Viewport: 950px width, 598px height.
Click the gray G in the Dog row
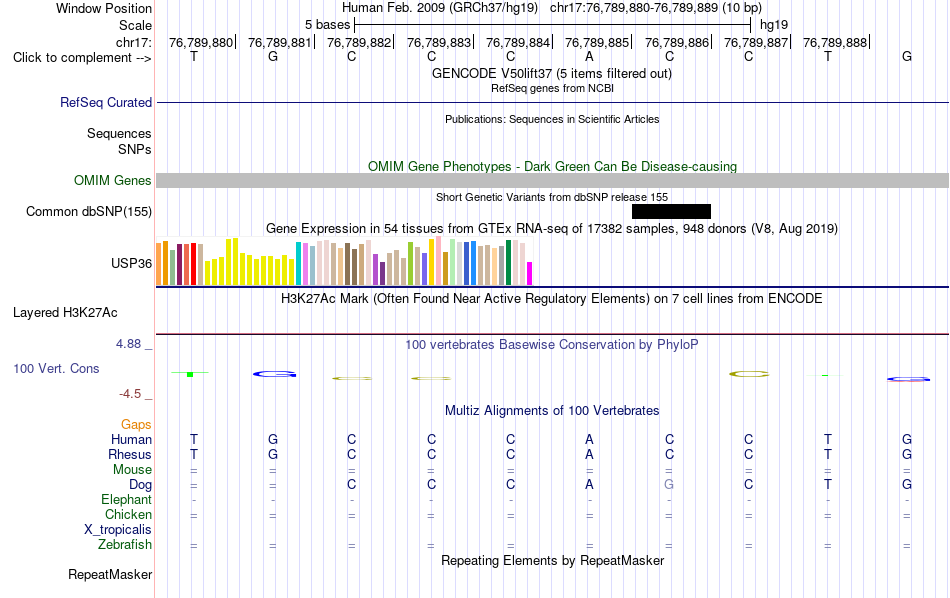(669, 484)
